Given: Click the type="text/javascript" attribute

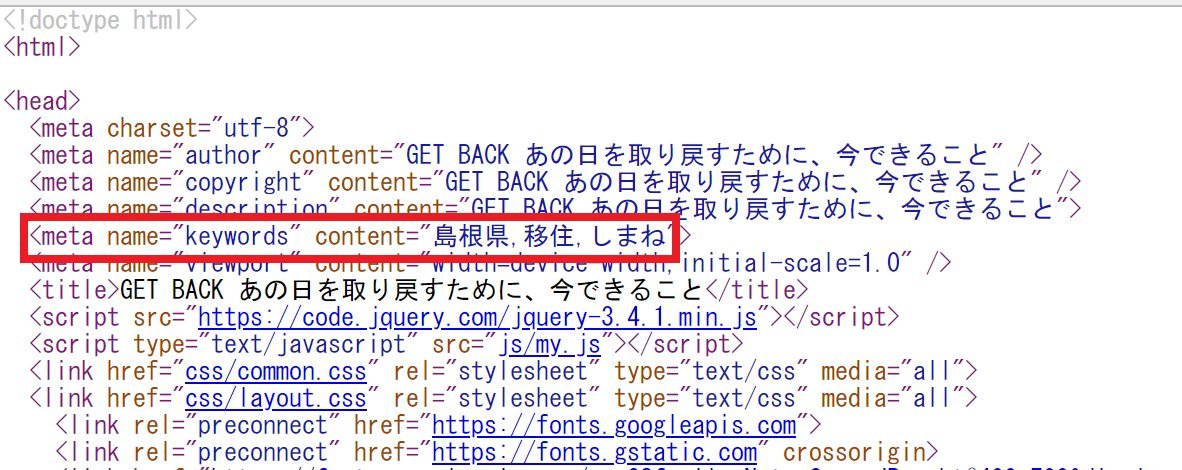Looking at the screenshot, I should [269, 345].
